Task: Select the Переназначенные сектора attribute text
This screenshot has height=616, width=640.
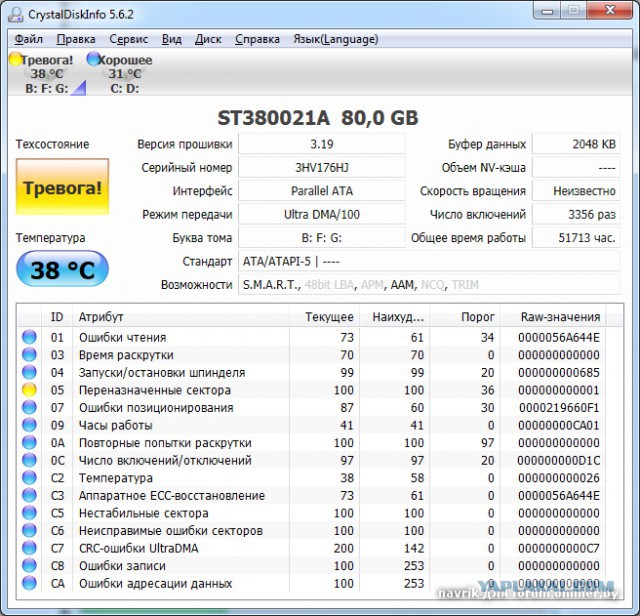Action: coord(155,390)
